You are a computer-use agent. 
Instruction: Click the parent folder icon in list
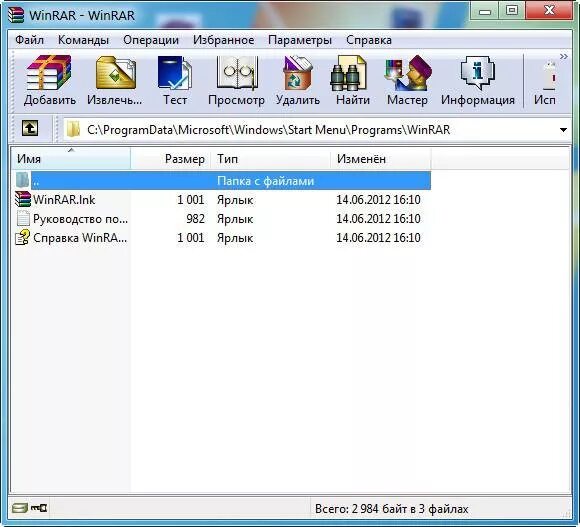click(22, 180)
